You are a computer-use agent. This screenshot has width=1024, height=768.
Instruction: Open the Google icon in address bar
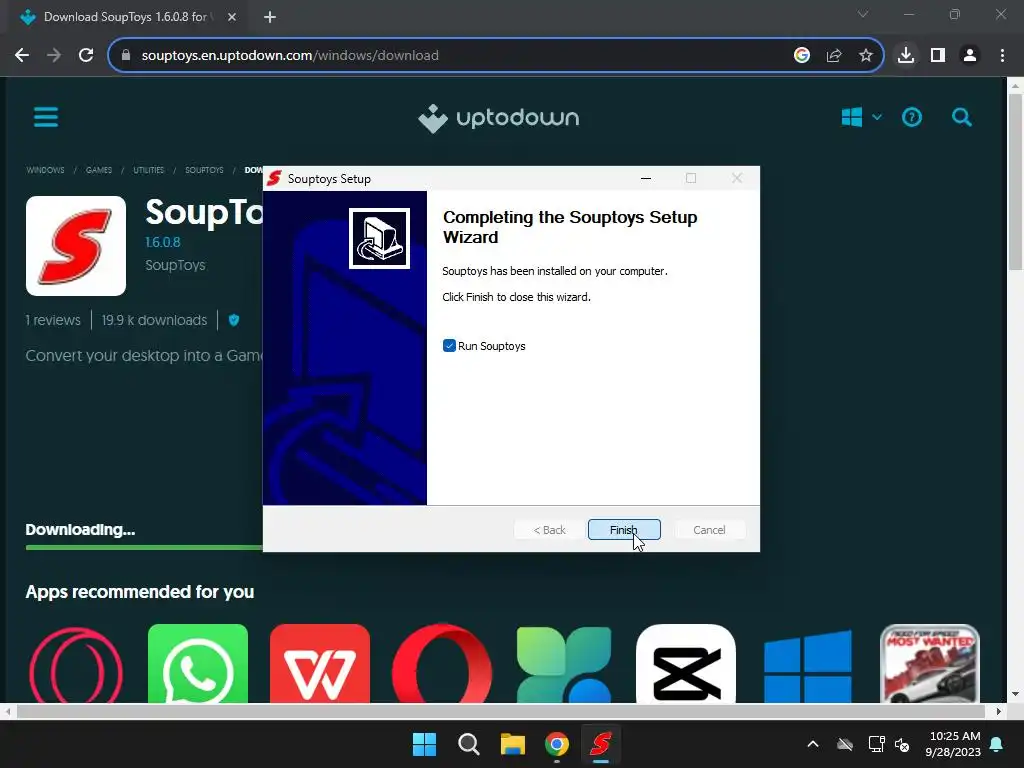pos(802,56)
